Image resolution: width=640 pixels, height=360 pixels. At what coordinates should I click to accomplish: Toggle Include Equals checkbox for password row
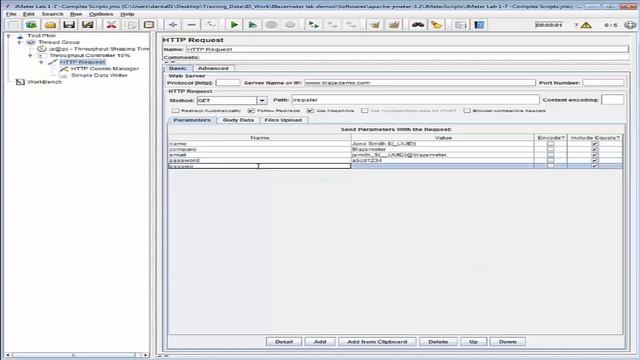(595, 160)
